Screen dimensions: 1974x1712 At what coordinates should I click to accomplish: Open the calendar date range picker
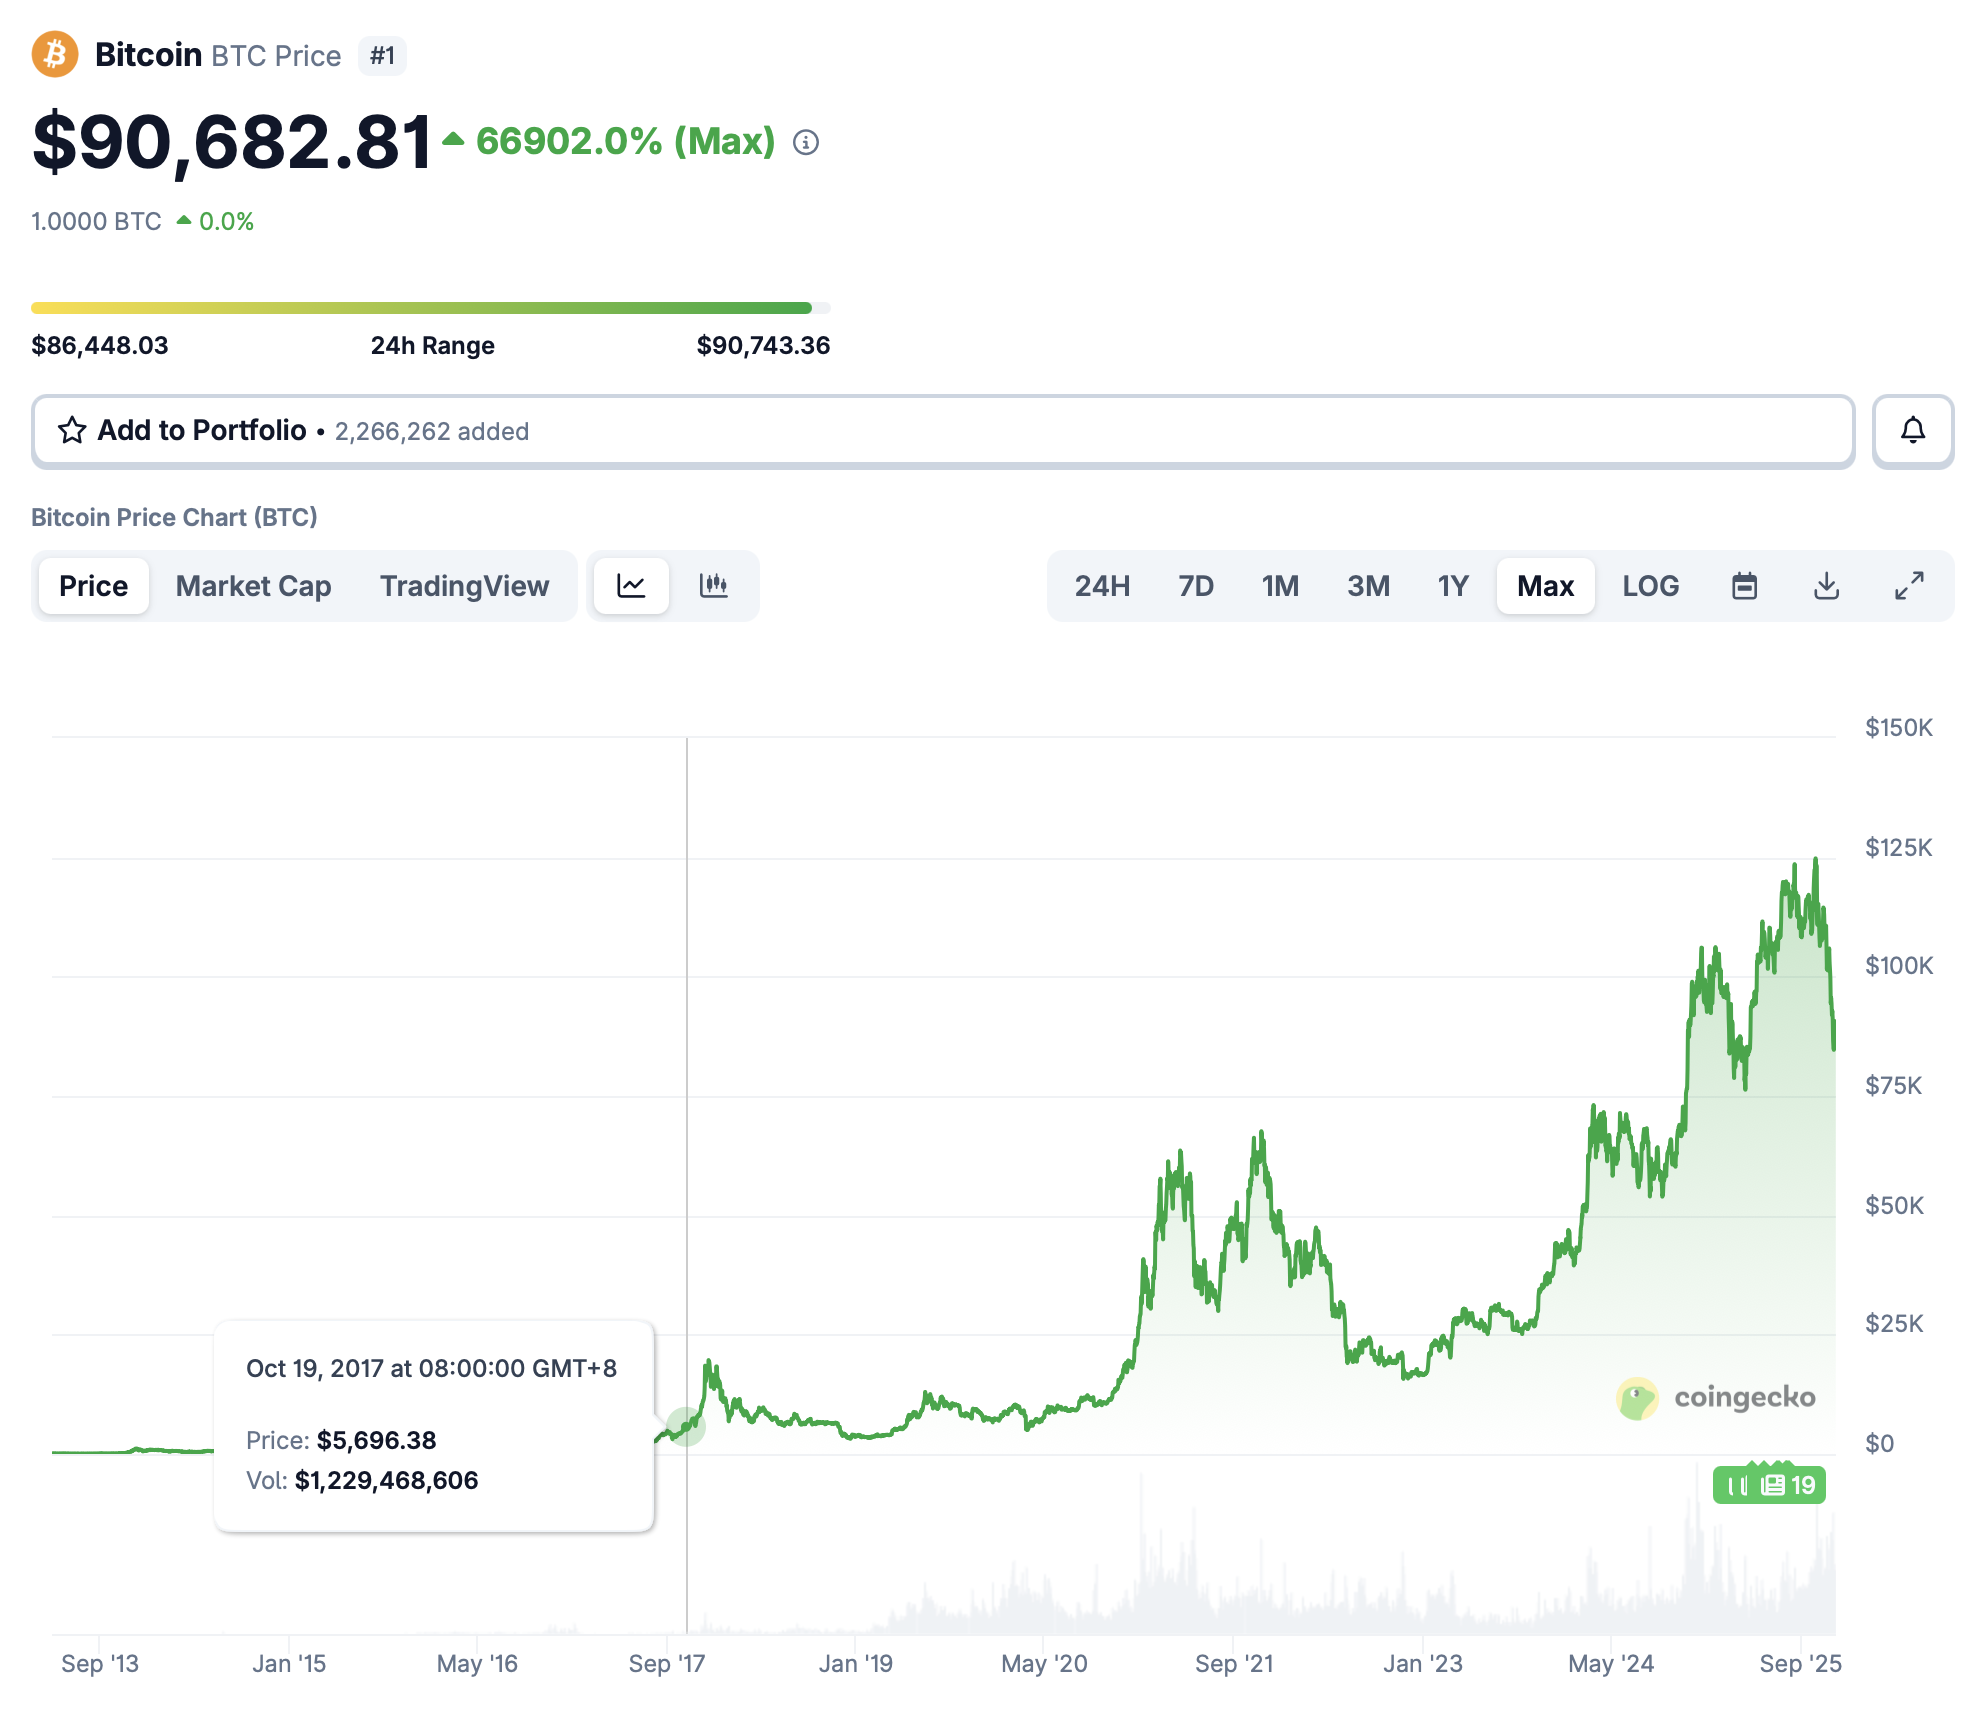pyautogui.click(x=1744, y=586)
